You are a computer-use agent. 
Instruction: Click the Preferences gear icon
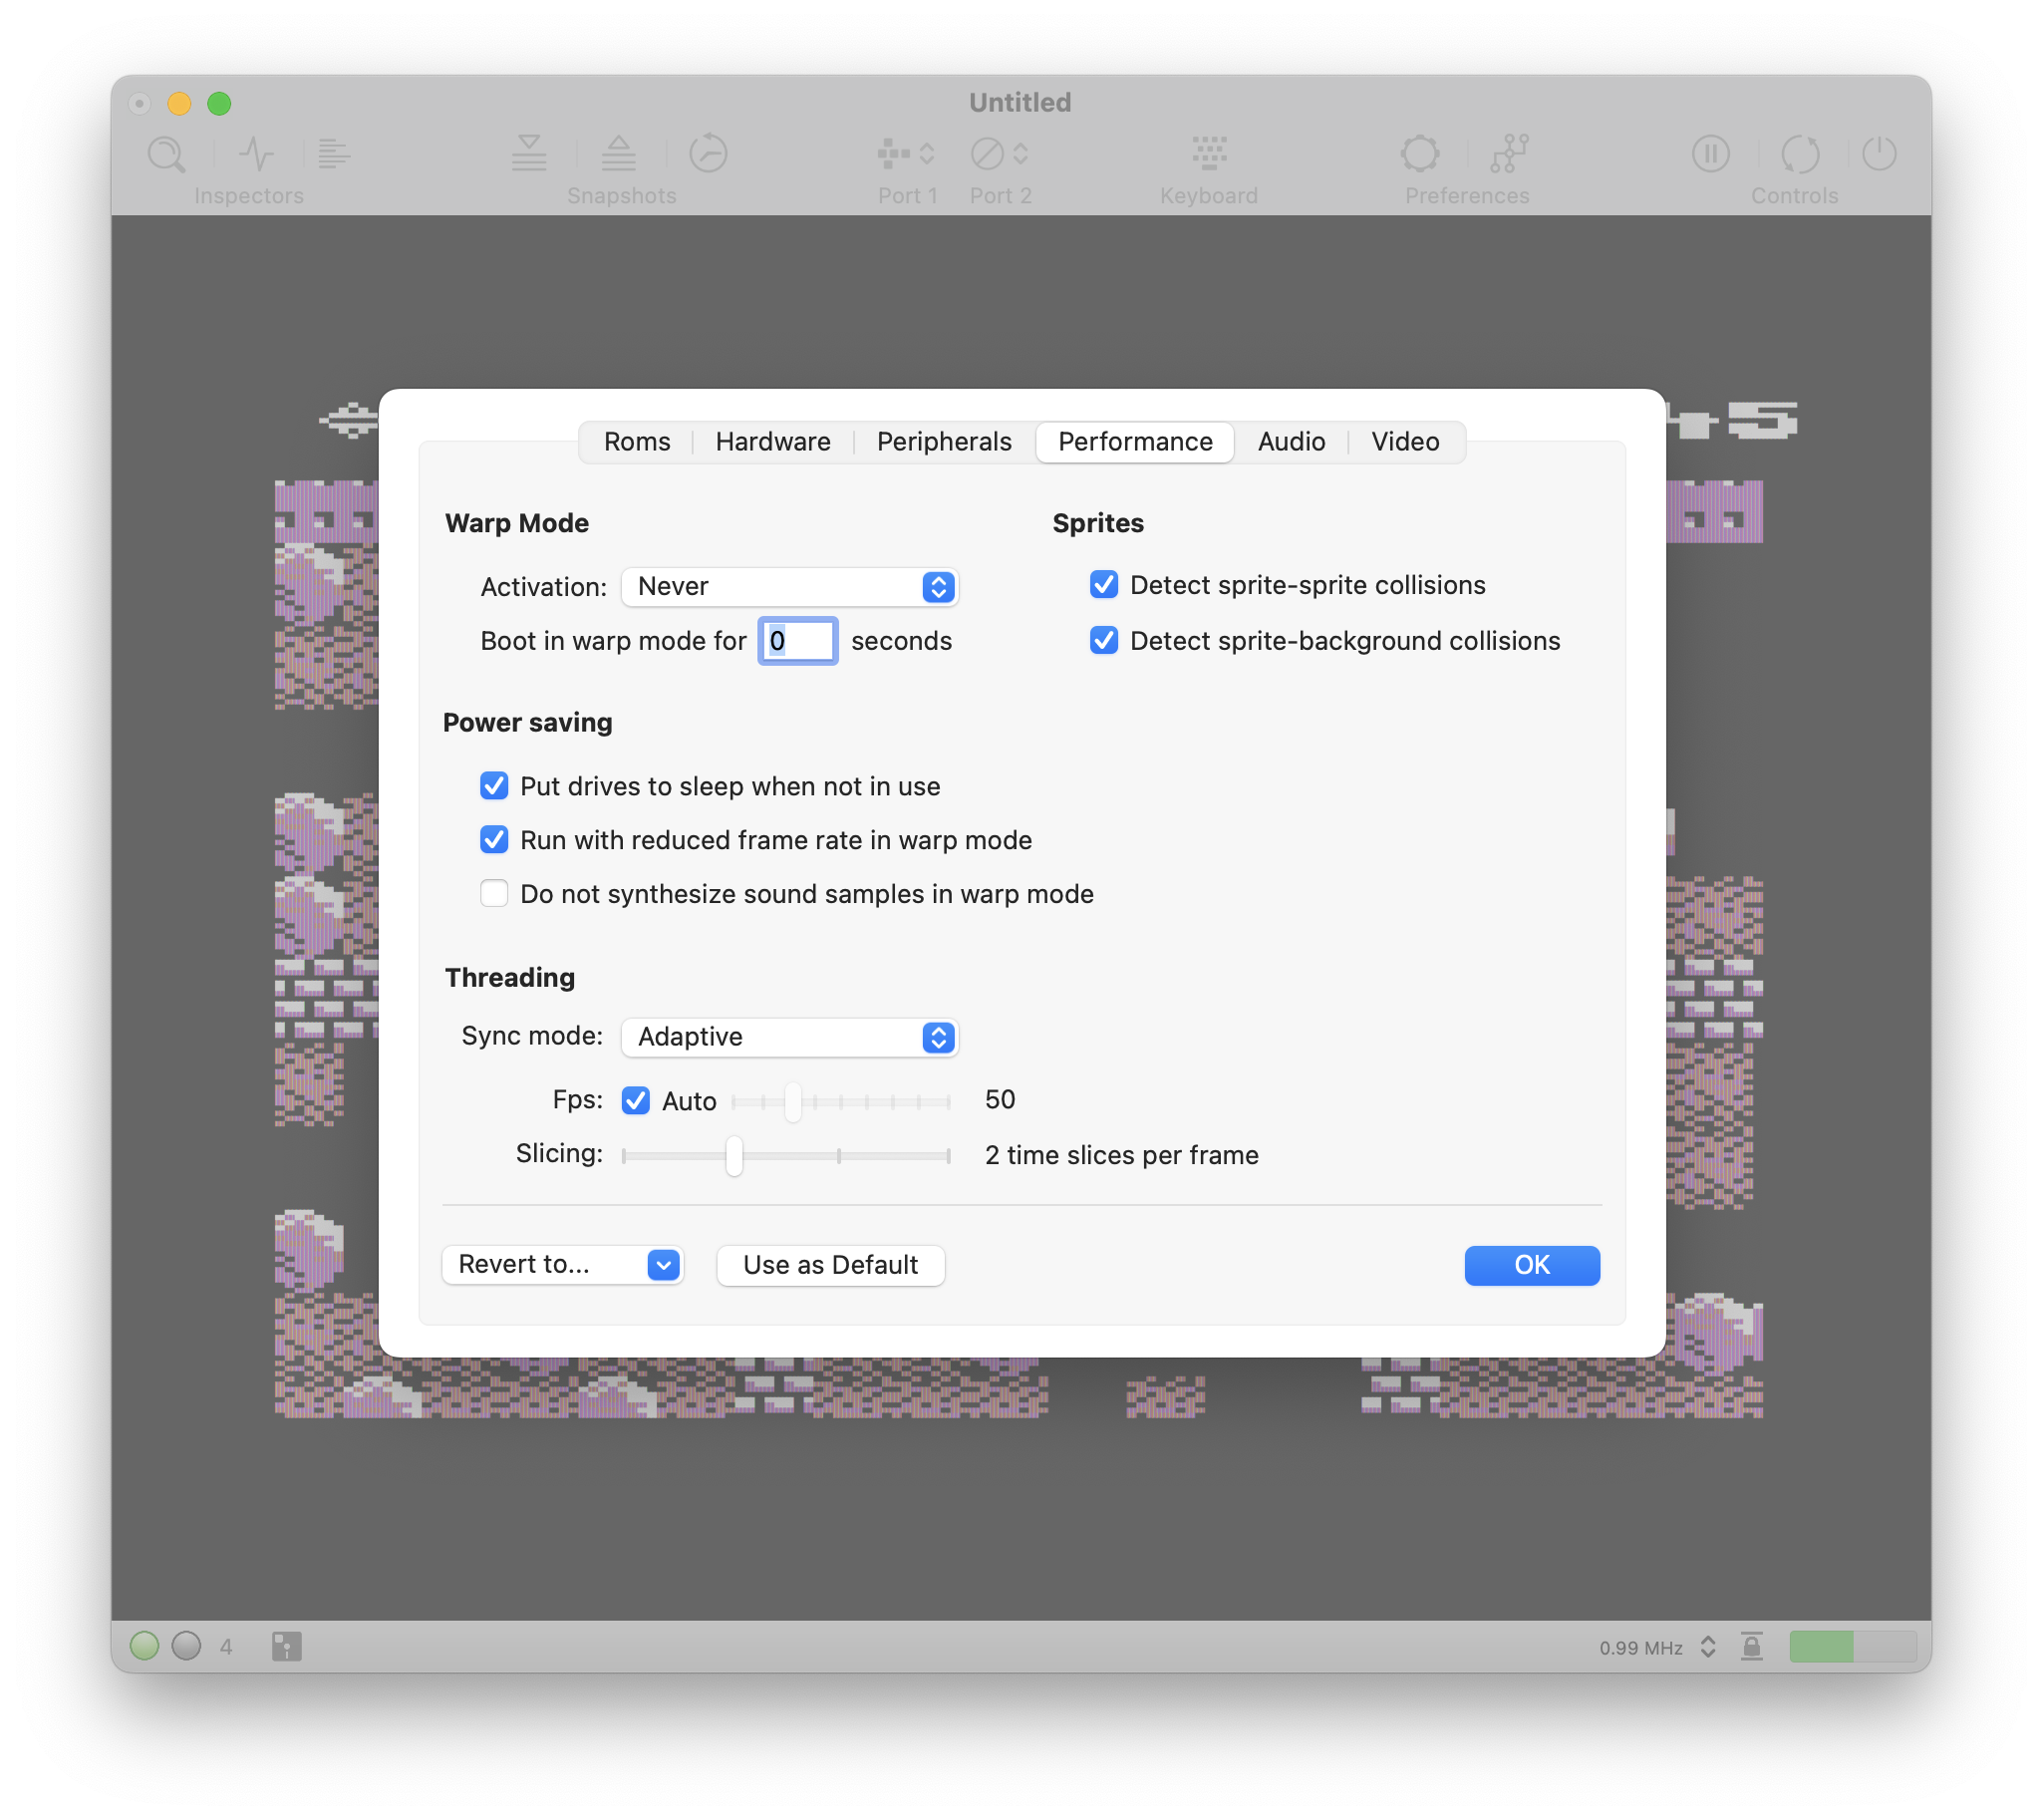tap(1419, 154)
